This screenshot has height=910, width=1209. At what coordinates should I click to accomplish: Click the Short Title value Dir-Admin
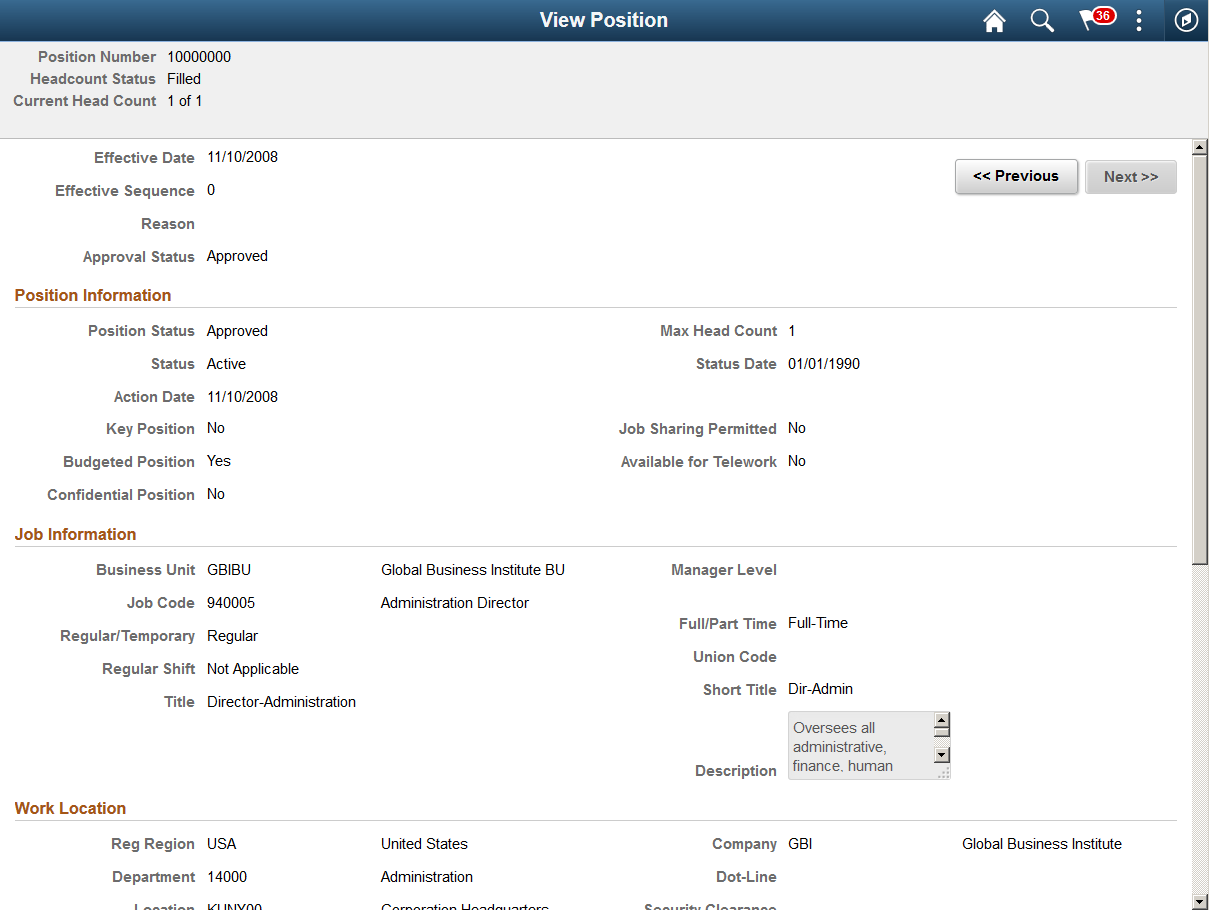pyautogui.click(x=821, y=689)
